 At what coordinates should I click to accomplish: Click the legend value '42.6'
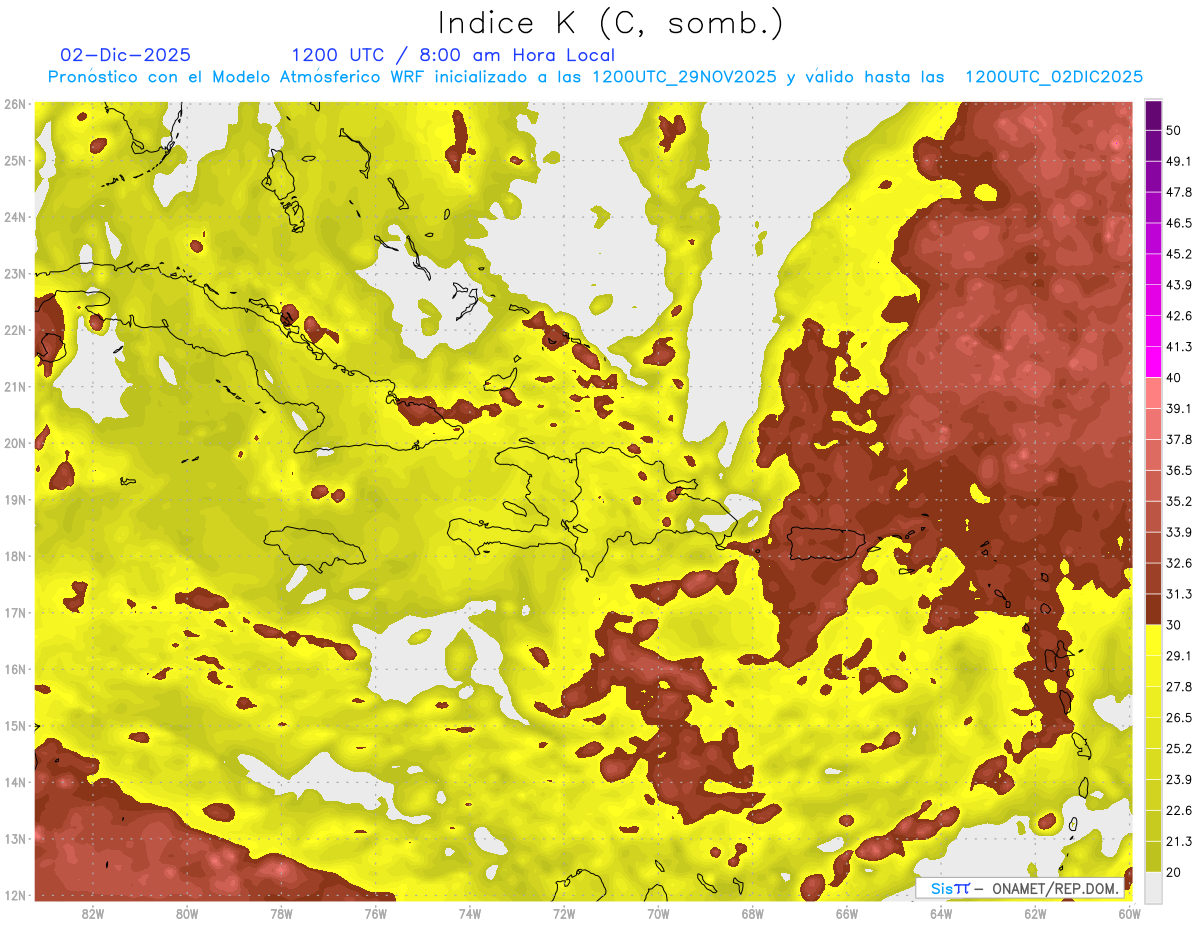tap(1179, 316)
